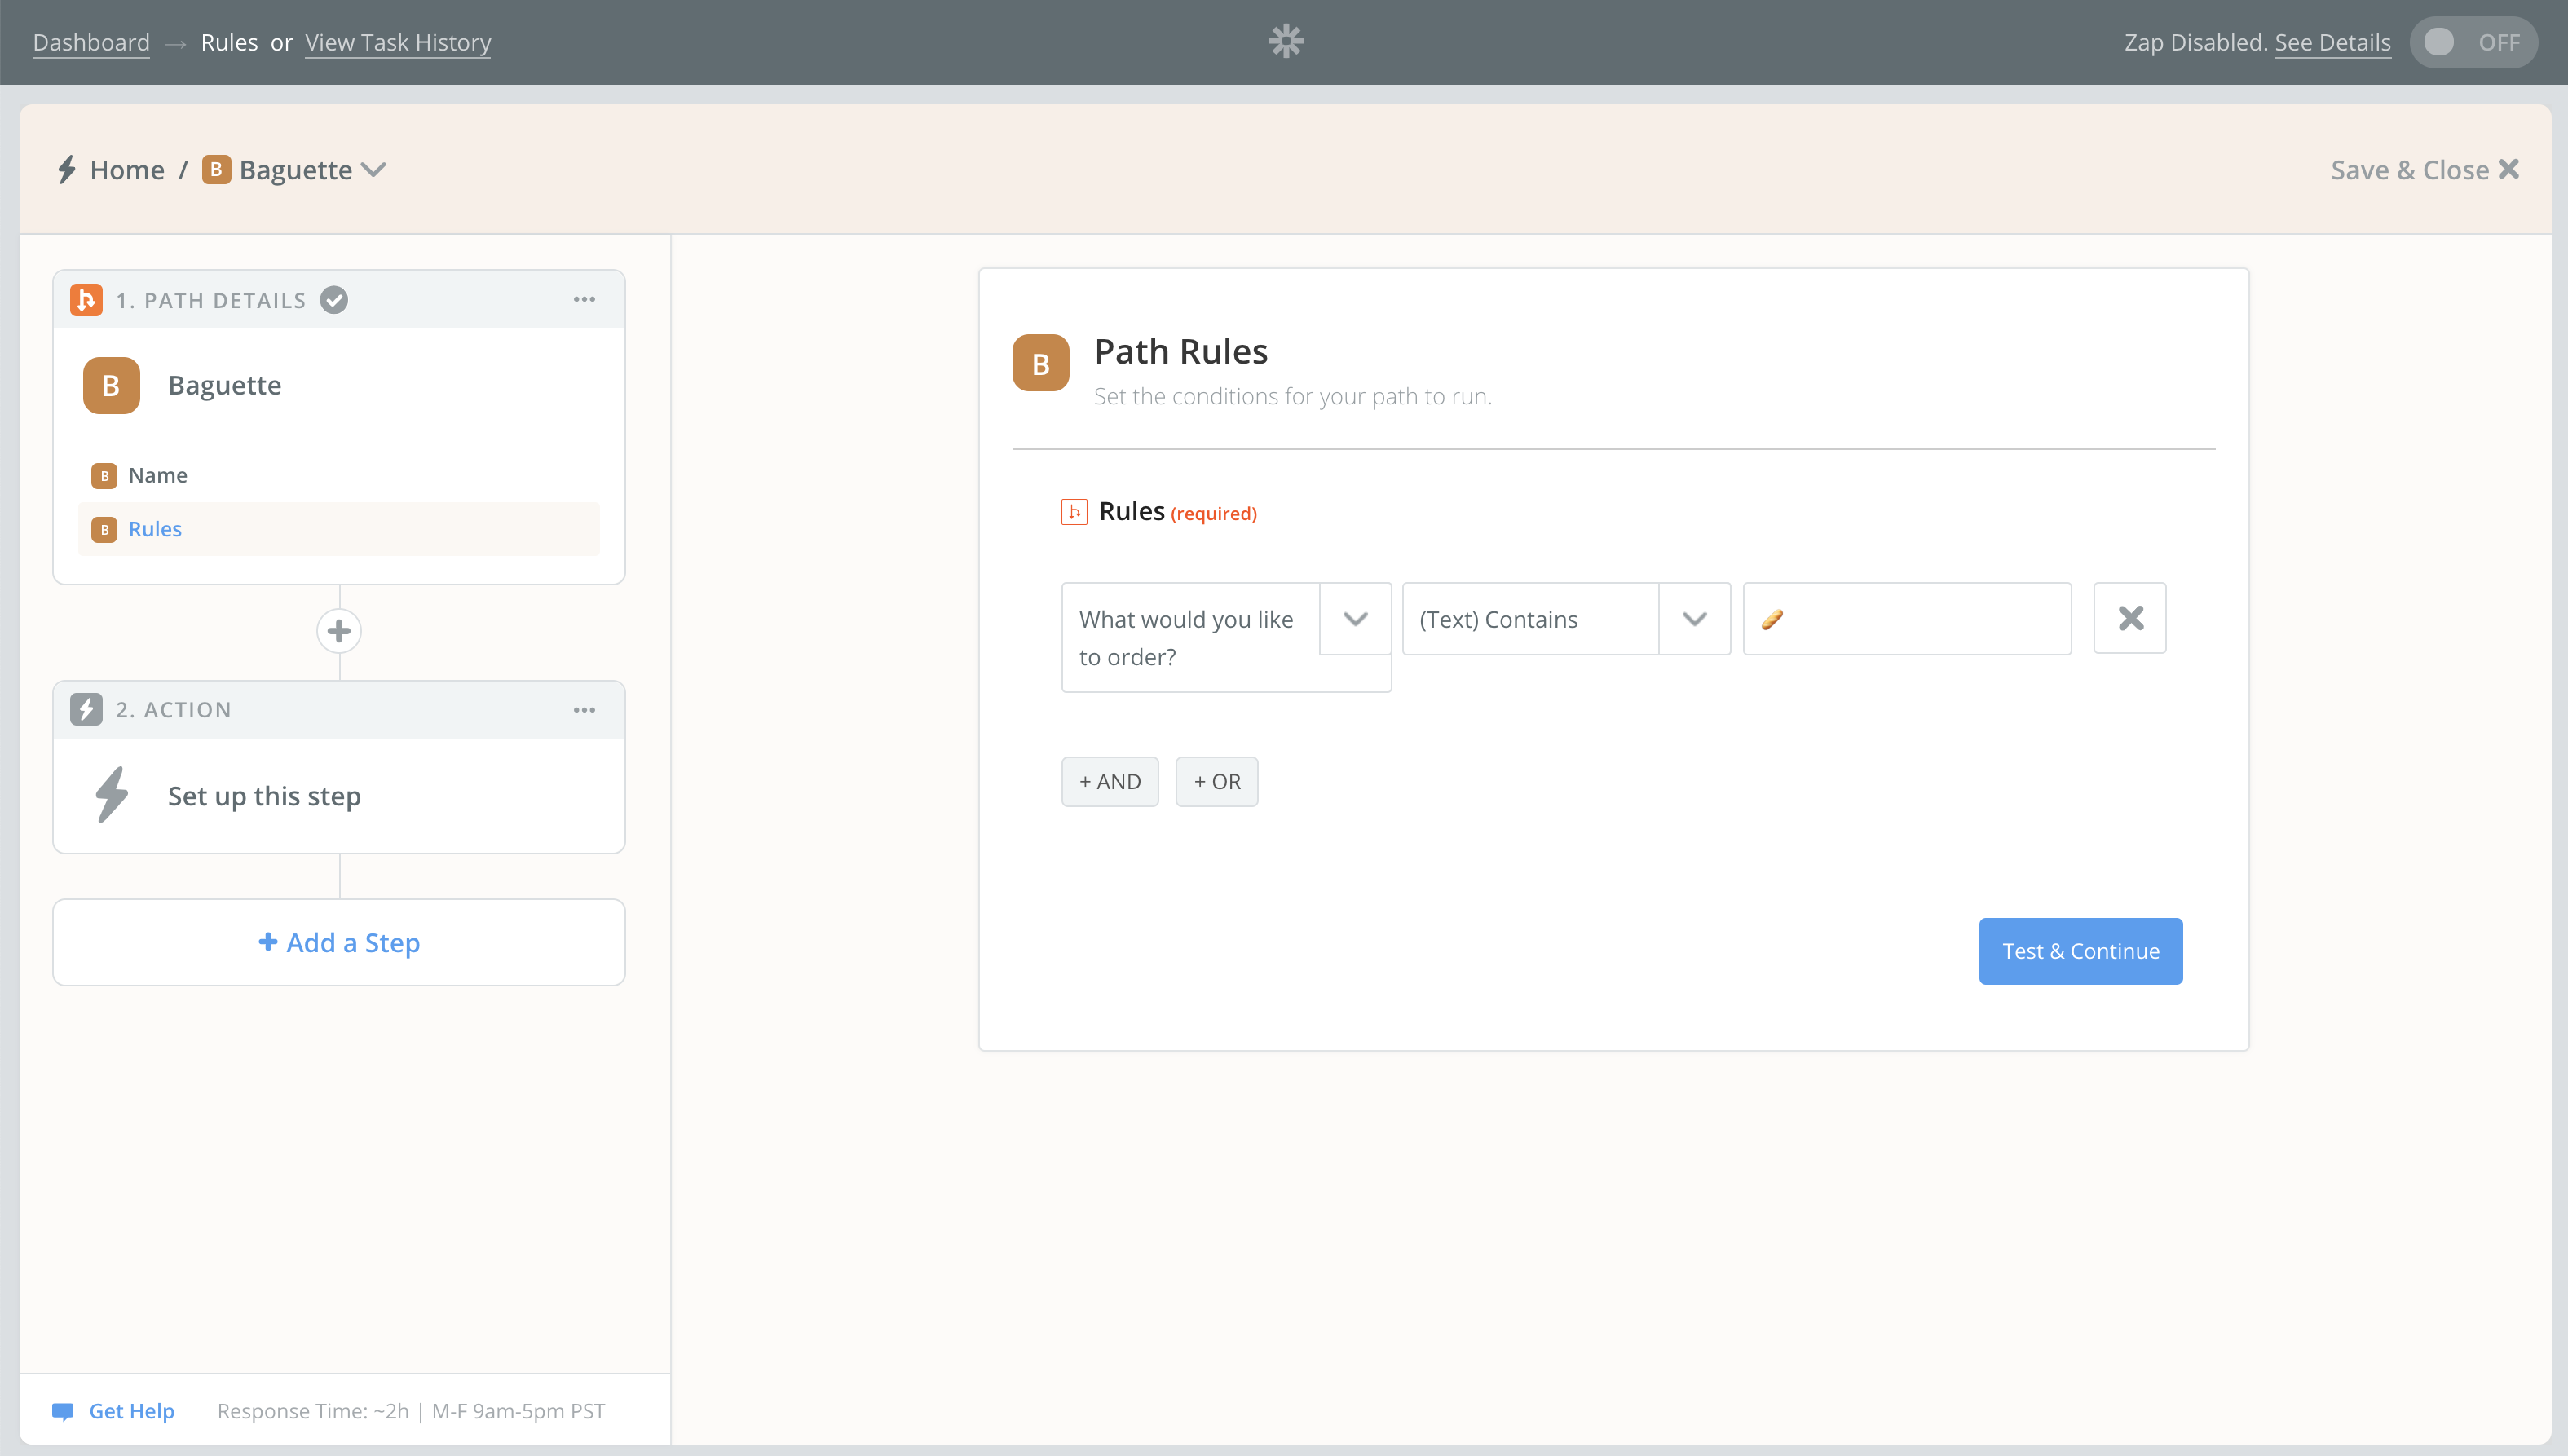Expand the '(Text) Contains' condition dropdown
Image resolution: width=2568 pixels, height=1456 pixels.
1695,617
